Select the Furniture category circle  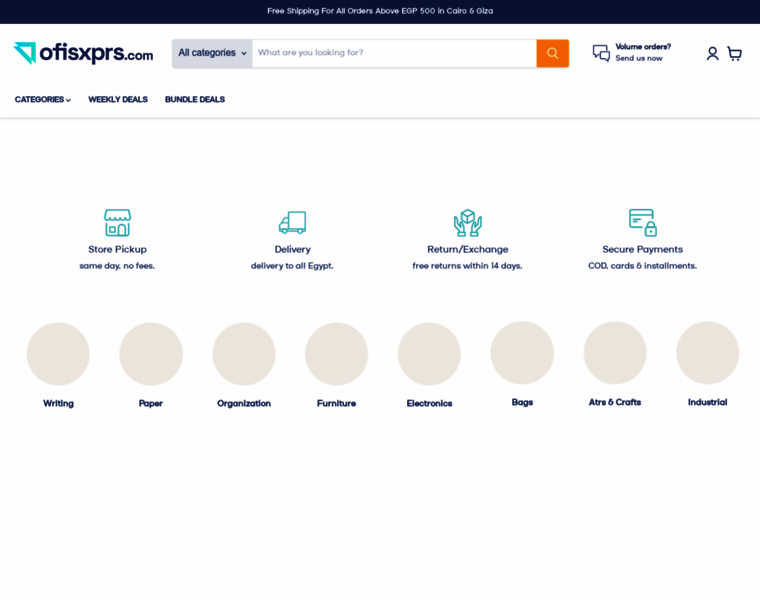click(336, 354)
